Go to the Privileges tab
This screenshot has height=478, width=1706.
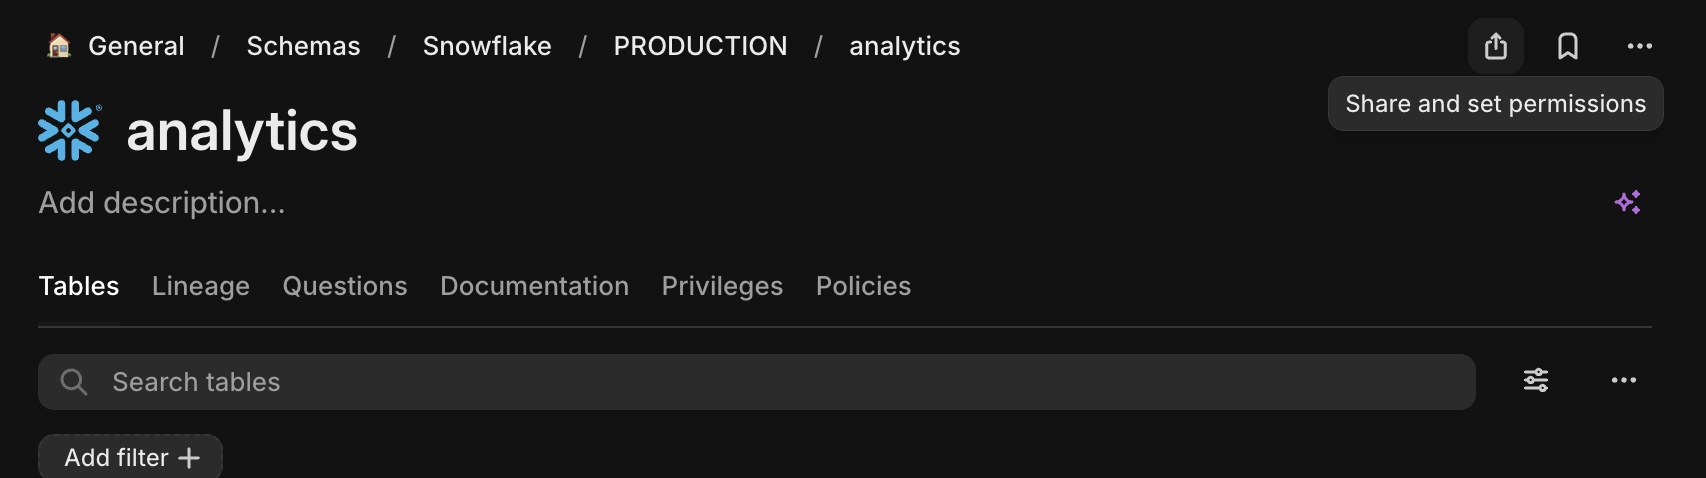click(722, 286)
